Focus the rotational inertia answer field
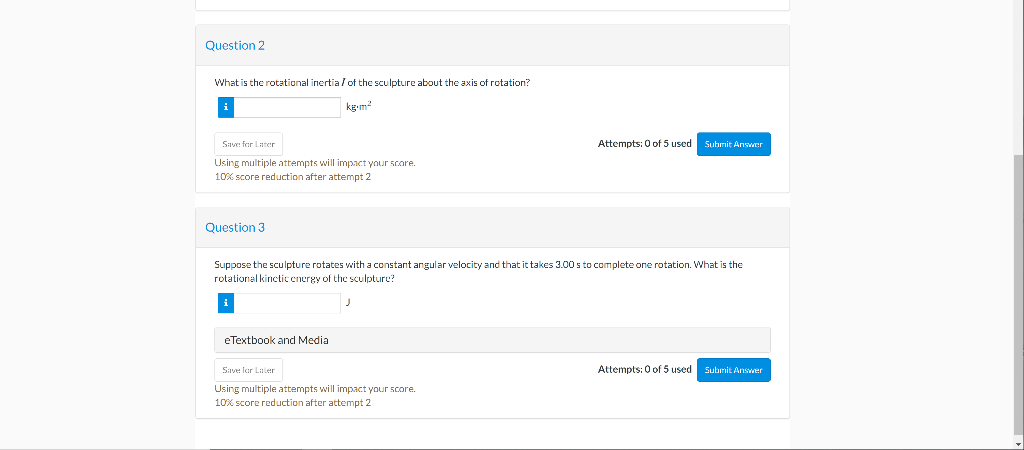Image resolution: width=1024 pixels, height=450 pixels. pyautogui.click(x=287, y=108)
